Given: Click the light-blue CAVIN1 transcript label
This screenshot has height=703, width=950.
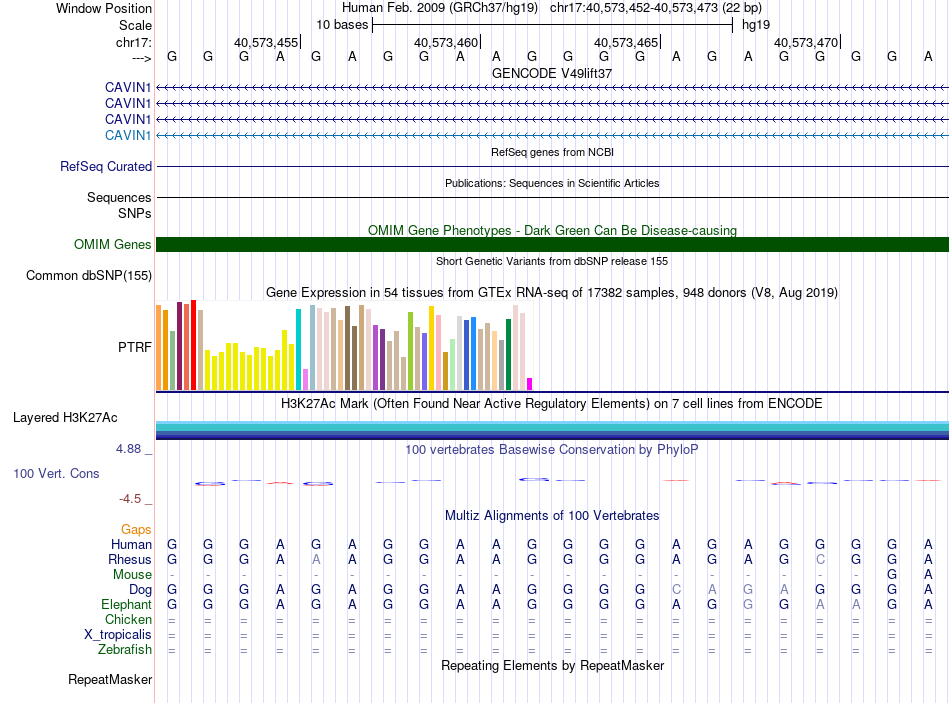Looking at the screenshot, I should (x=128, y=135).
